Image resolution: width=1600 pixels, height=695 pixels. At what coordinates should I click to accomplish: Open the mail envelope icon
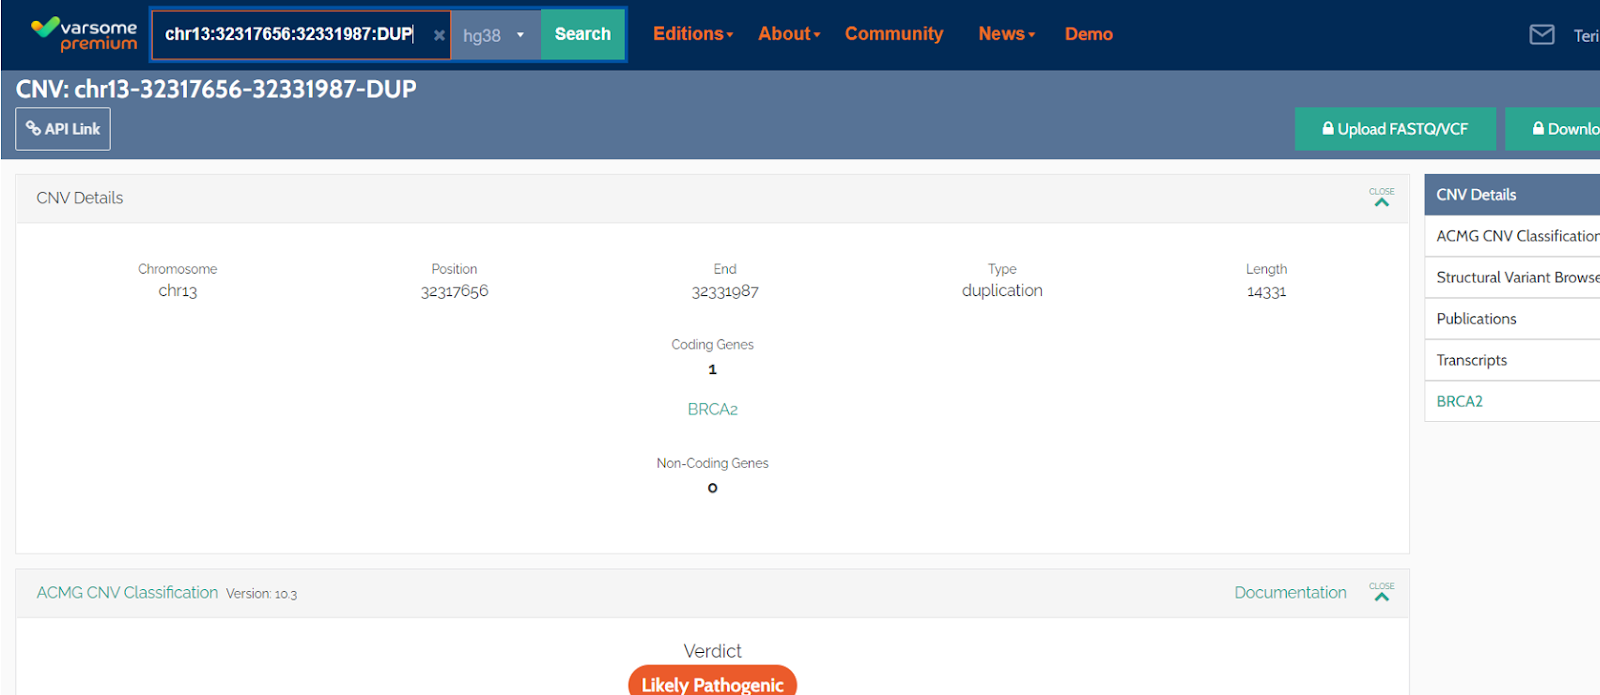tap(1542, 35)
